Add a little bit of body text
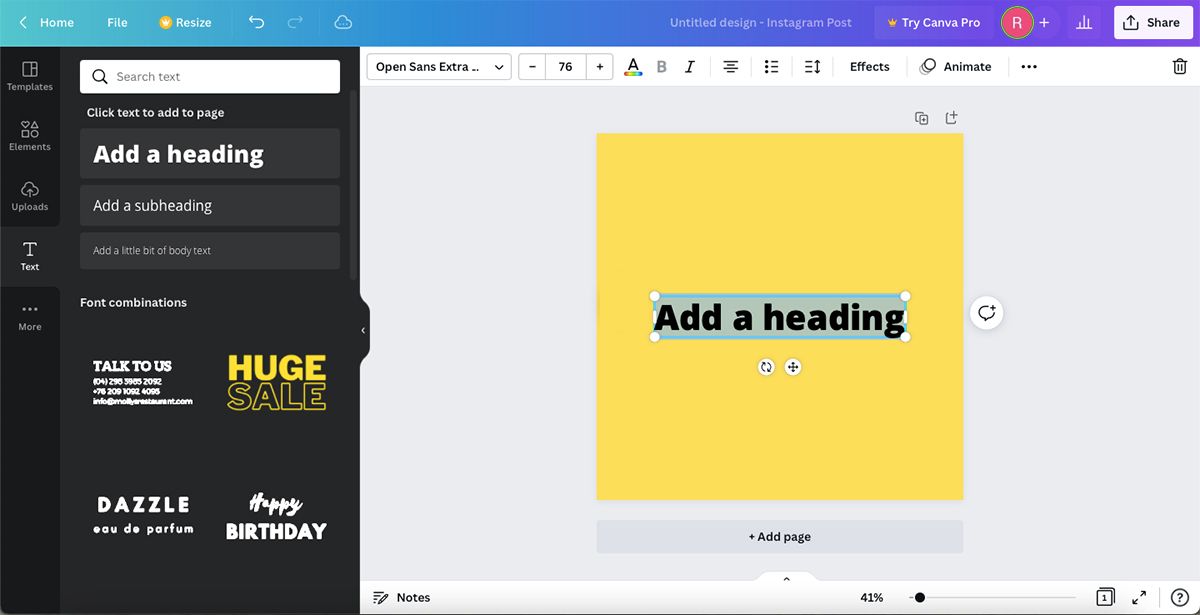The width and height of the screenshot is (1200, 615). point(210,250)
